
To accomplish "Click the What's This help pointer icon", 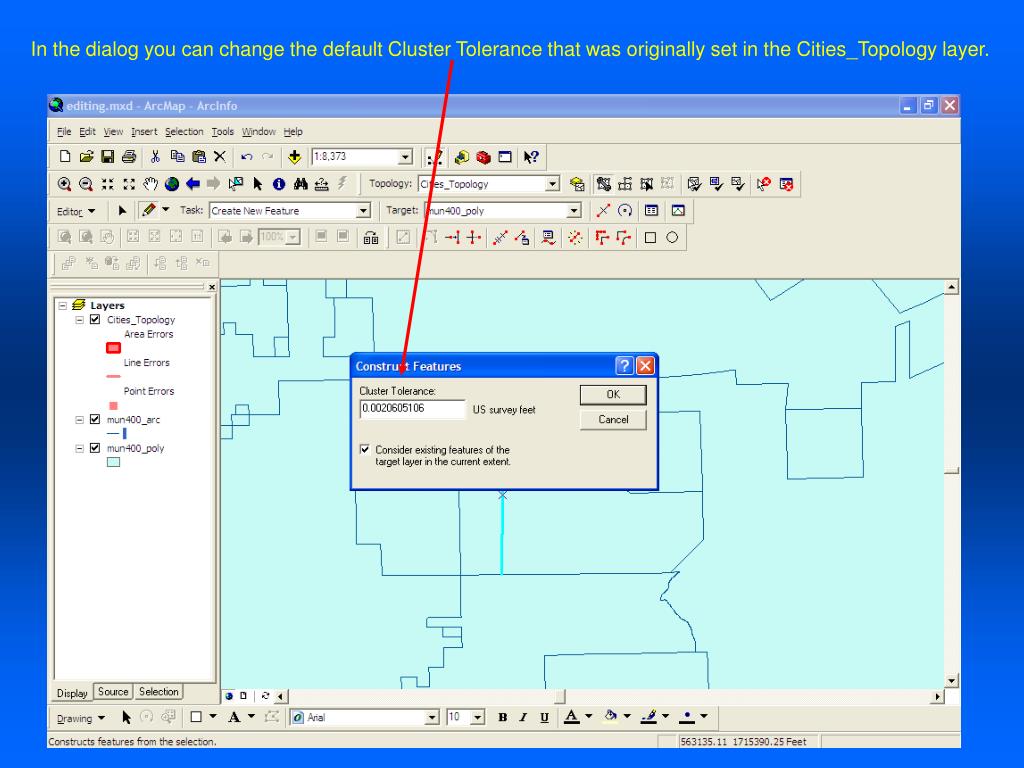I will coord(531,157).
